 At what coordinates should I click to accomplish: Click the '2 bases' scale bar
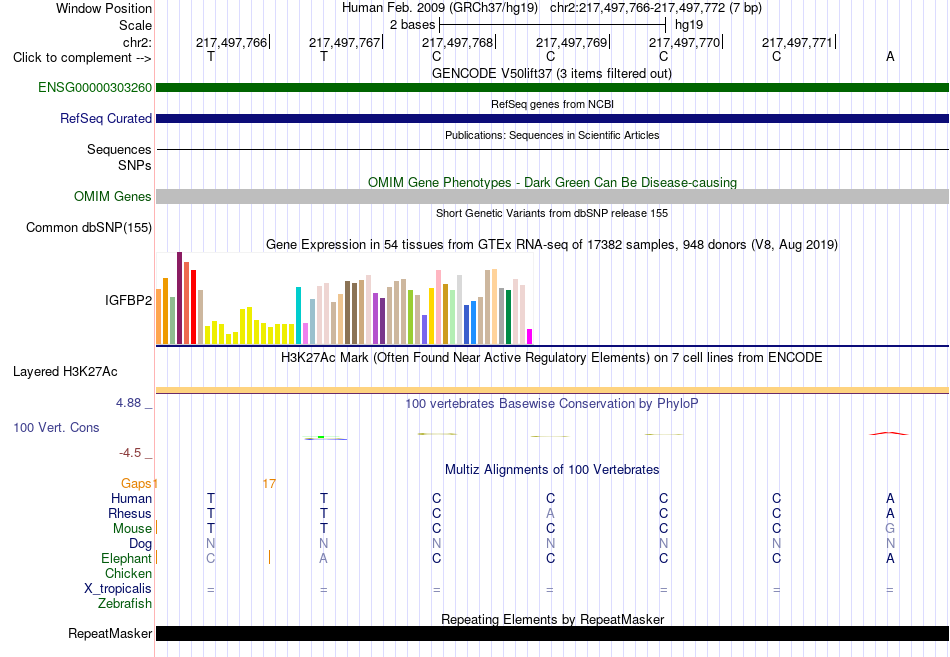pos(552,25)
